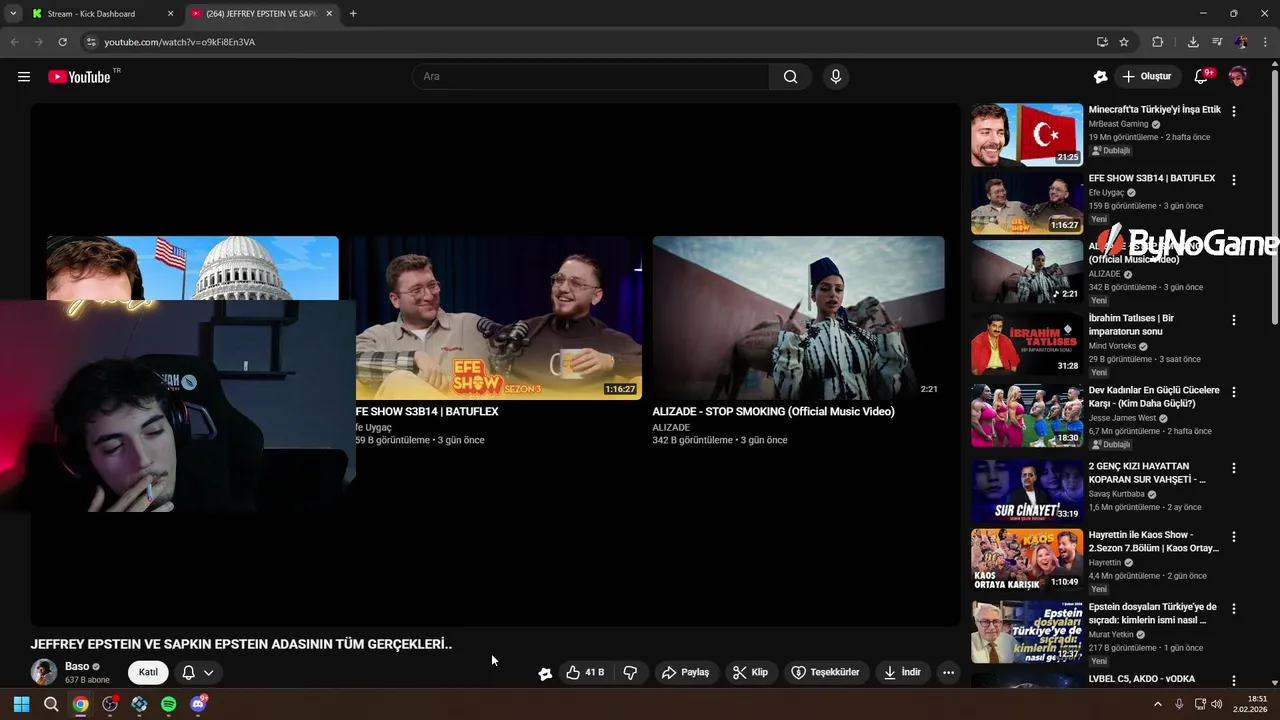Open the Baso channel name
The width and height of the screenshot is (1280, 720).
pos(77,666)
